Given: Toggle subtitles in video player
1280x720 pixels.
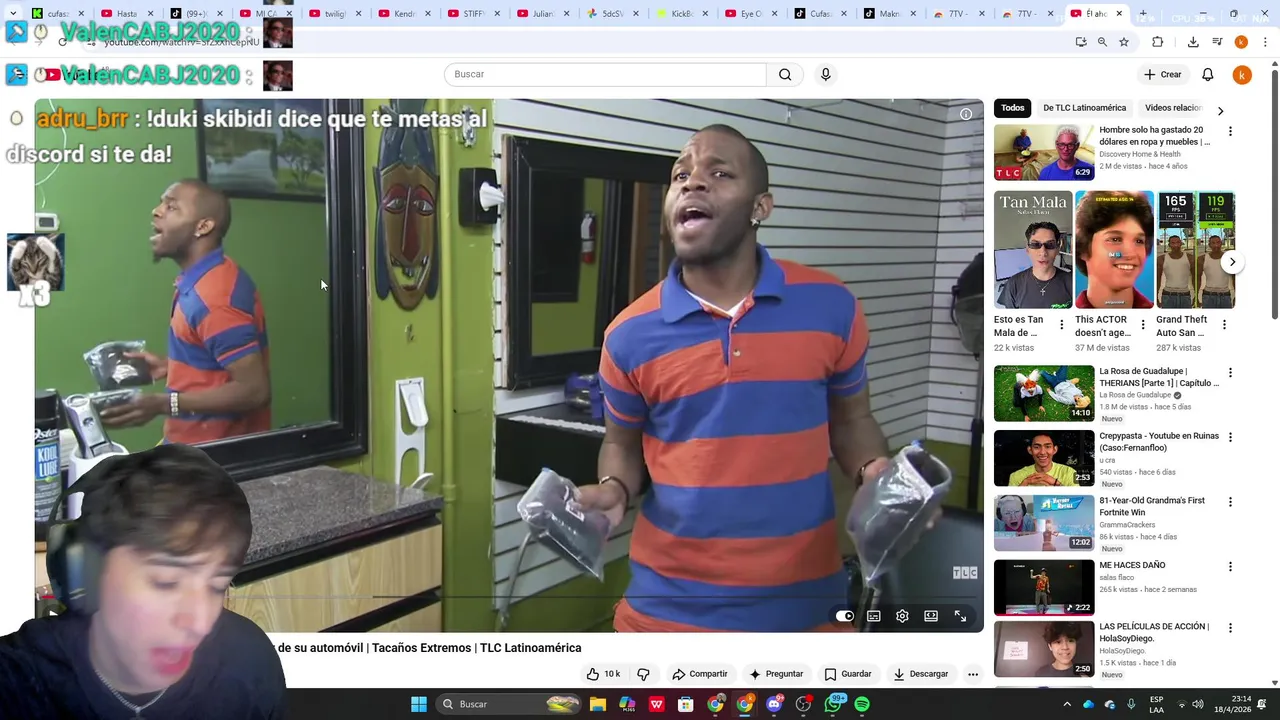Looking at the screenshot, I should point(874,616).
